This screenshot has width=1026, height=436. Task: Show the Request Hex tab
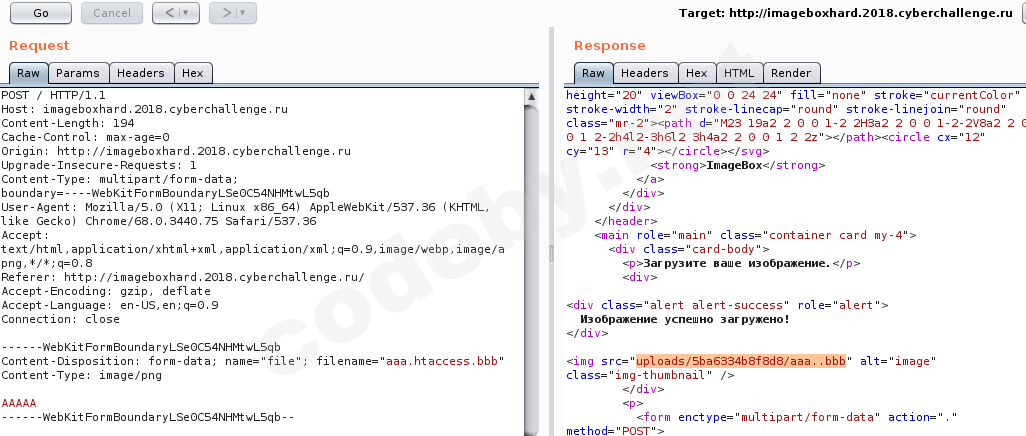(x=192, y=73)
